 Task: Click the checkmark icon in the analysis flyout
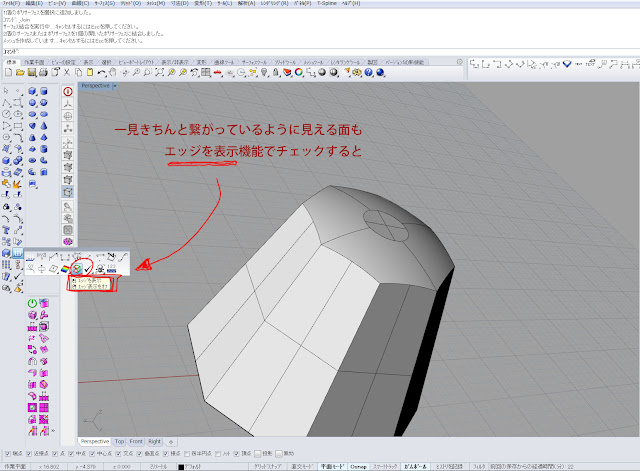click(88, 269)
